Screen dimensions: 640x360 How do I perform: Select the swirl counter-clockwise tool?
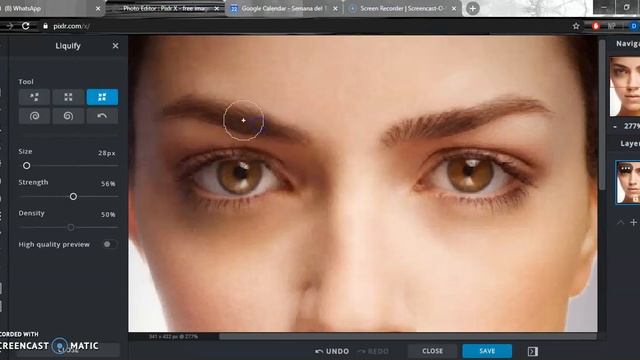click(68, 116)
